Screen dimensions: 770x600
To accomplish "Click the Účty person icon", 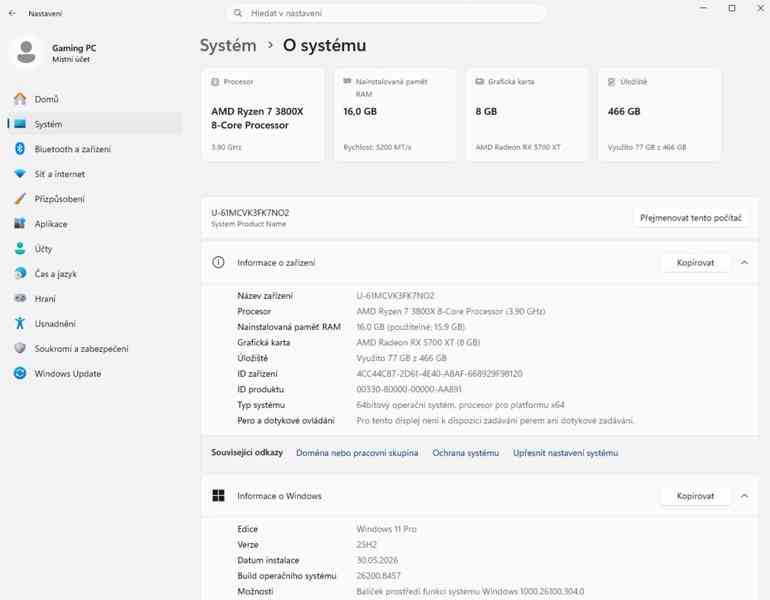I will (x=20, y=248).
